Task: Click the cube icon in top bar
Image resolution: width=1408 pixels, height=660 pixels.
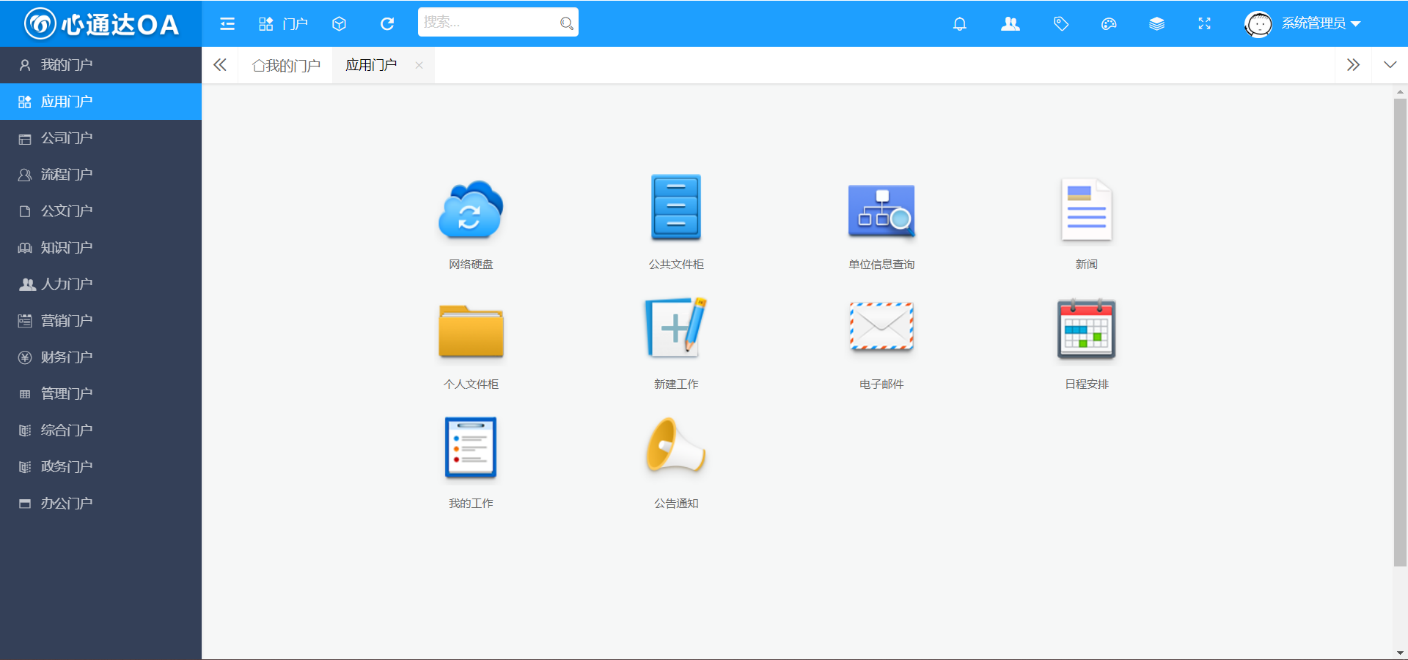Action: tap(340, 24)
